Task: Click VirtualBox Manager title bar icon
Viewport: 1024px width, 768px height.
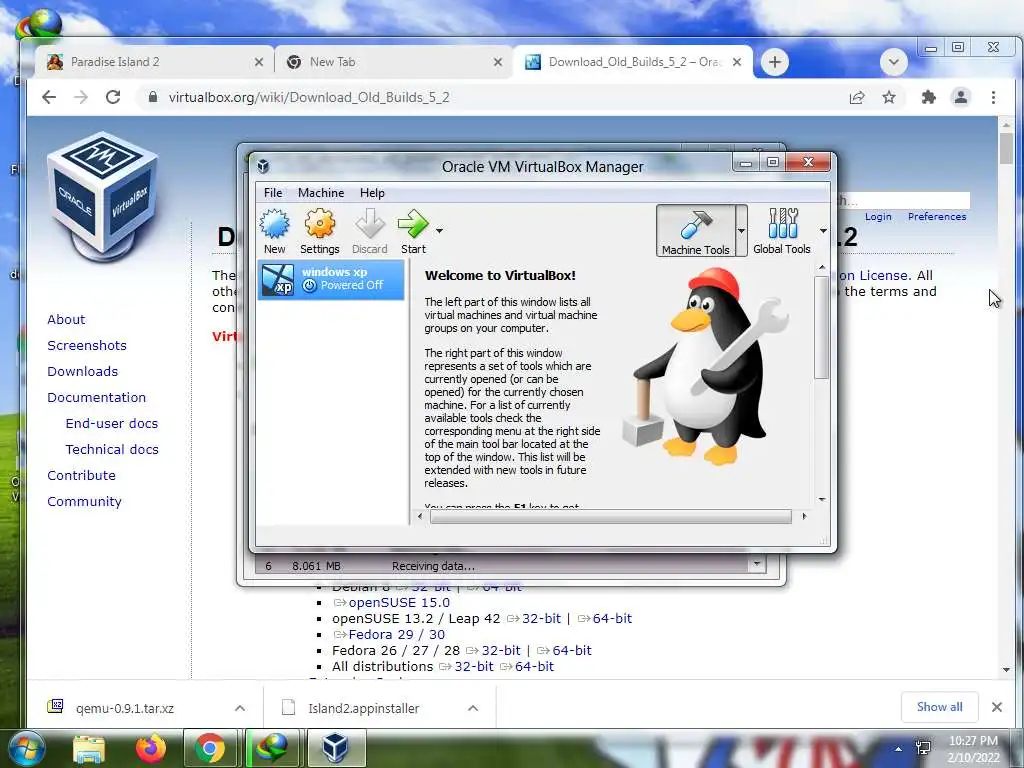Action: (x=263, y=166)
